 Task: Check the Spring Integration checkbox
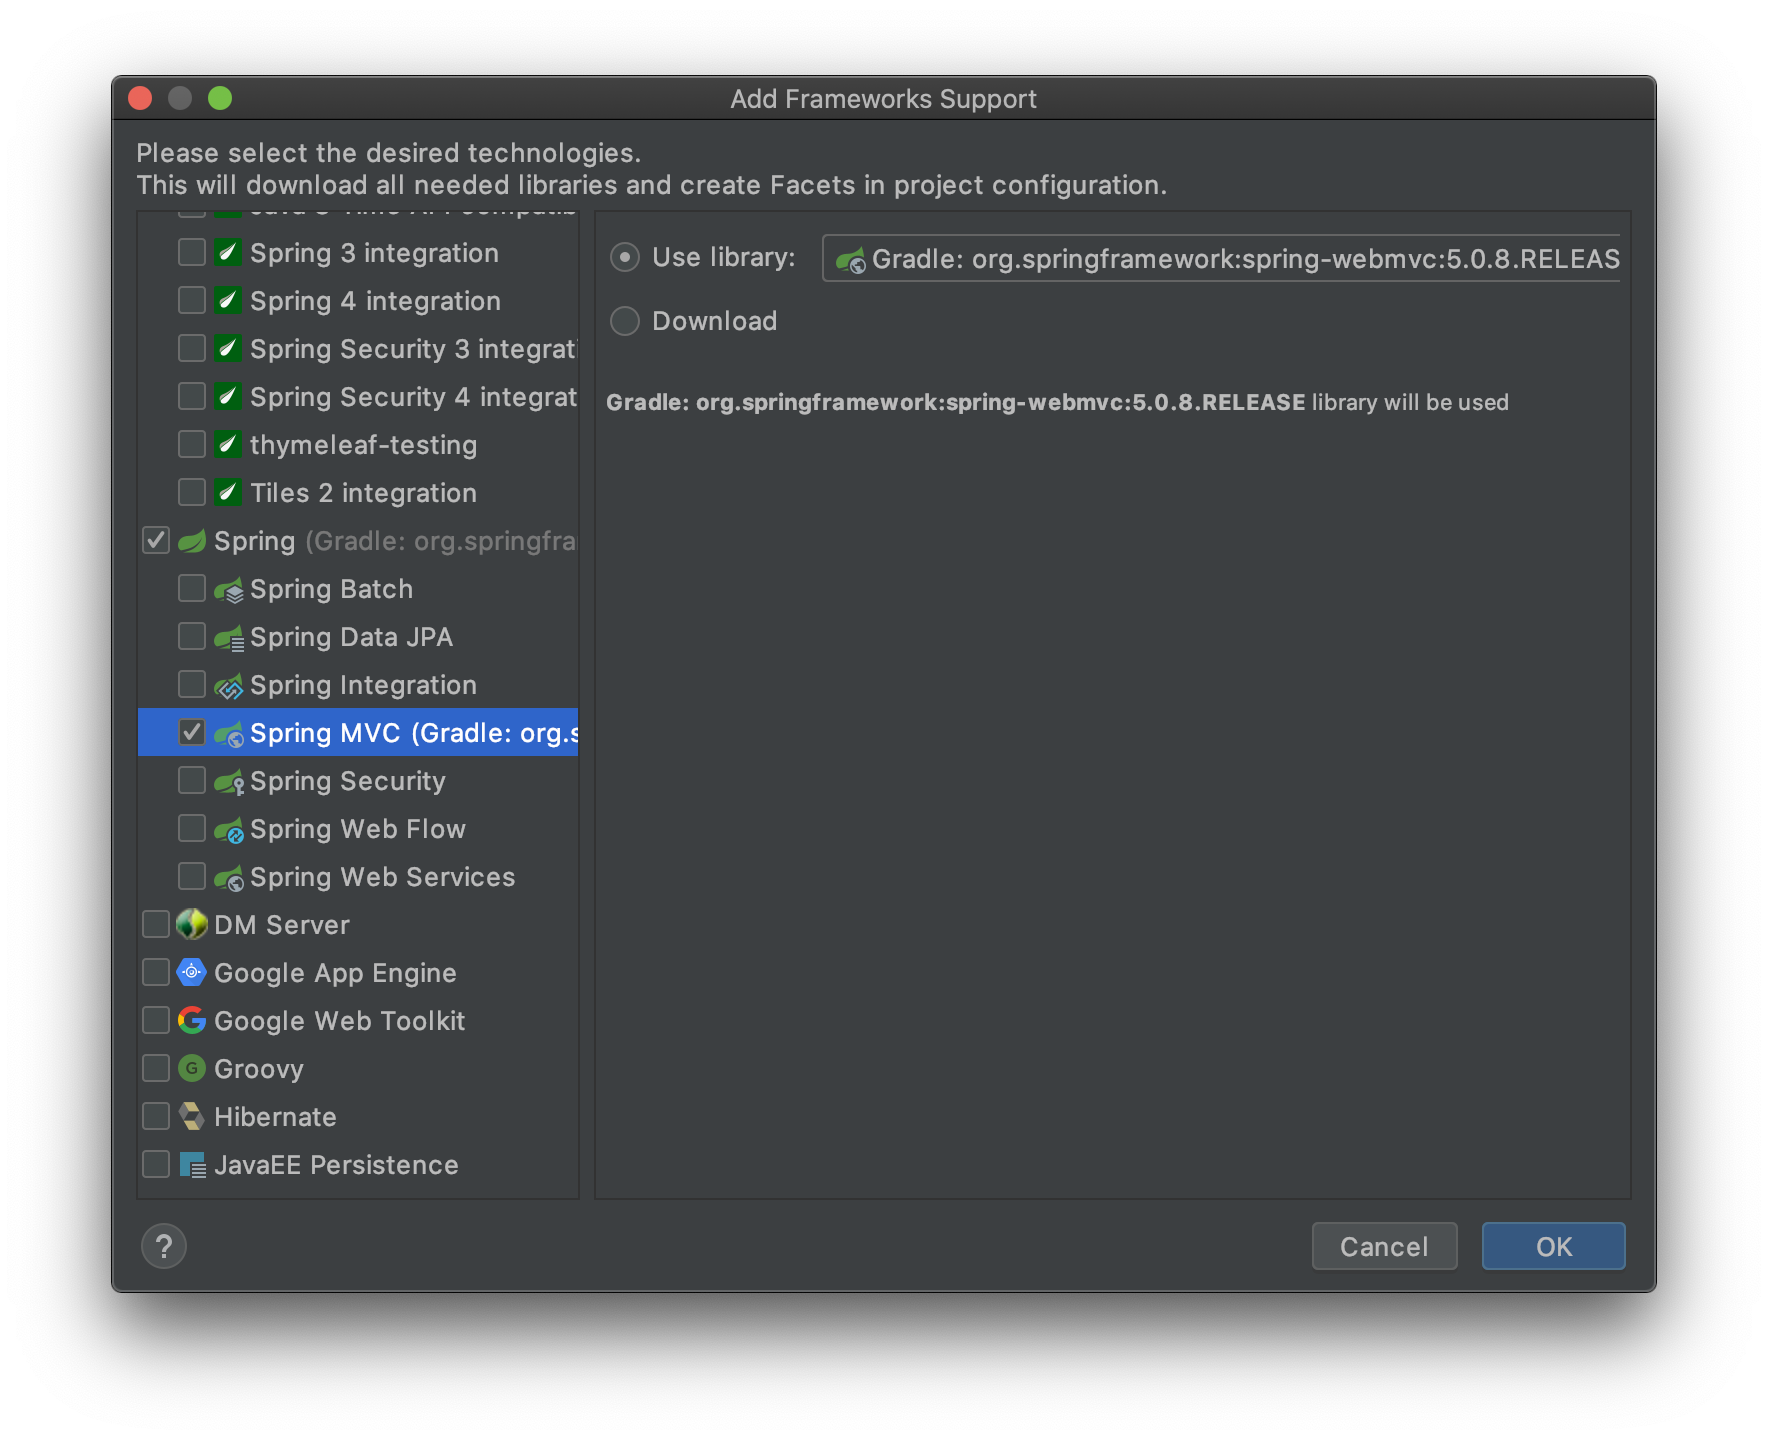(x=192, y=684)
